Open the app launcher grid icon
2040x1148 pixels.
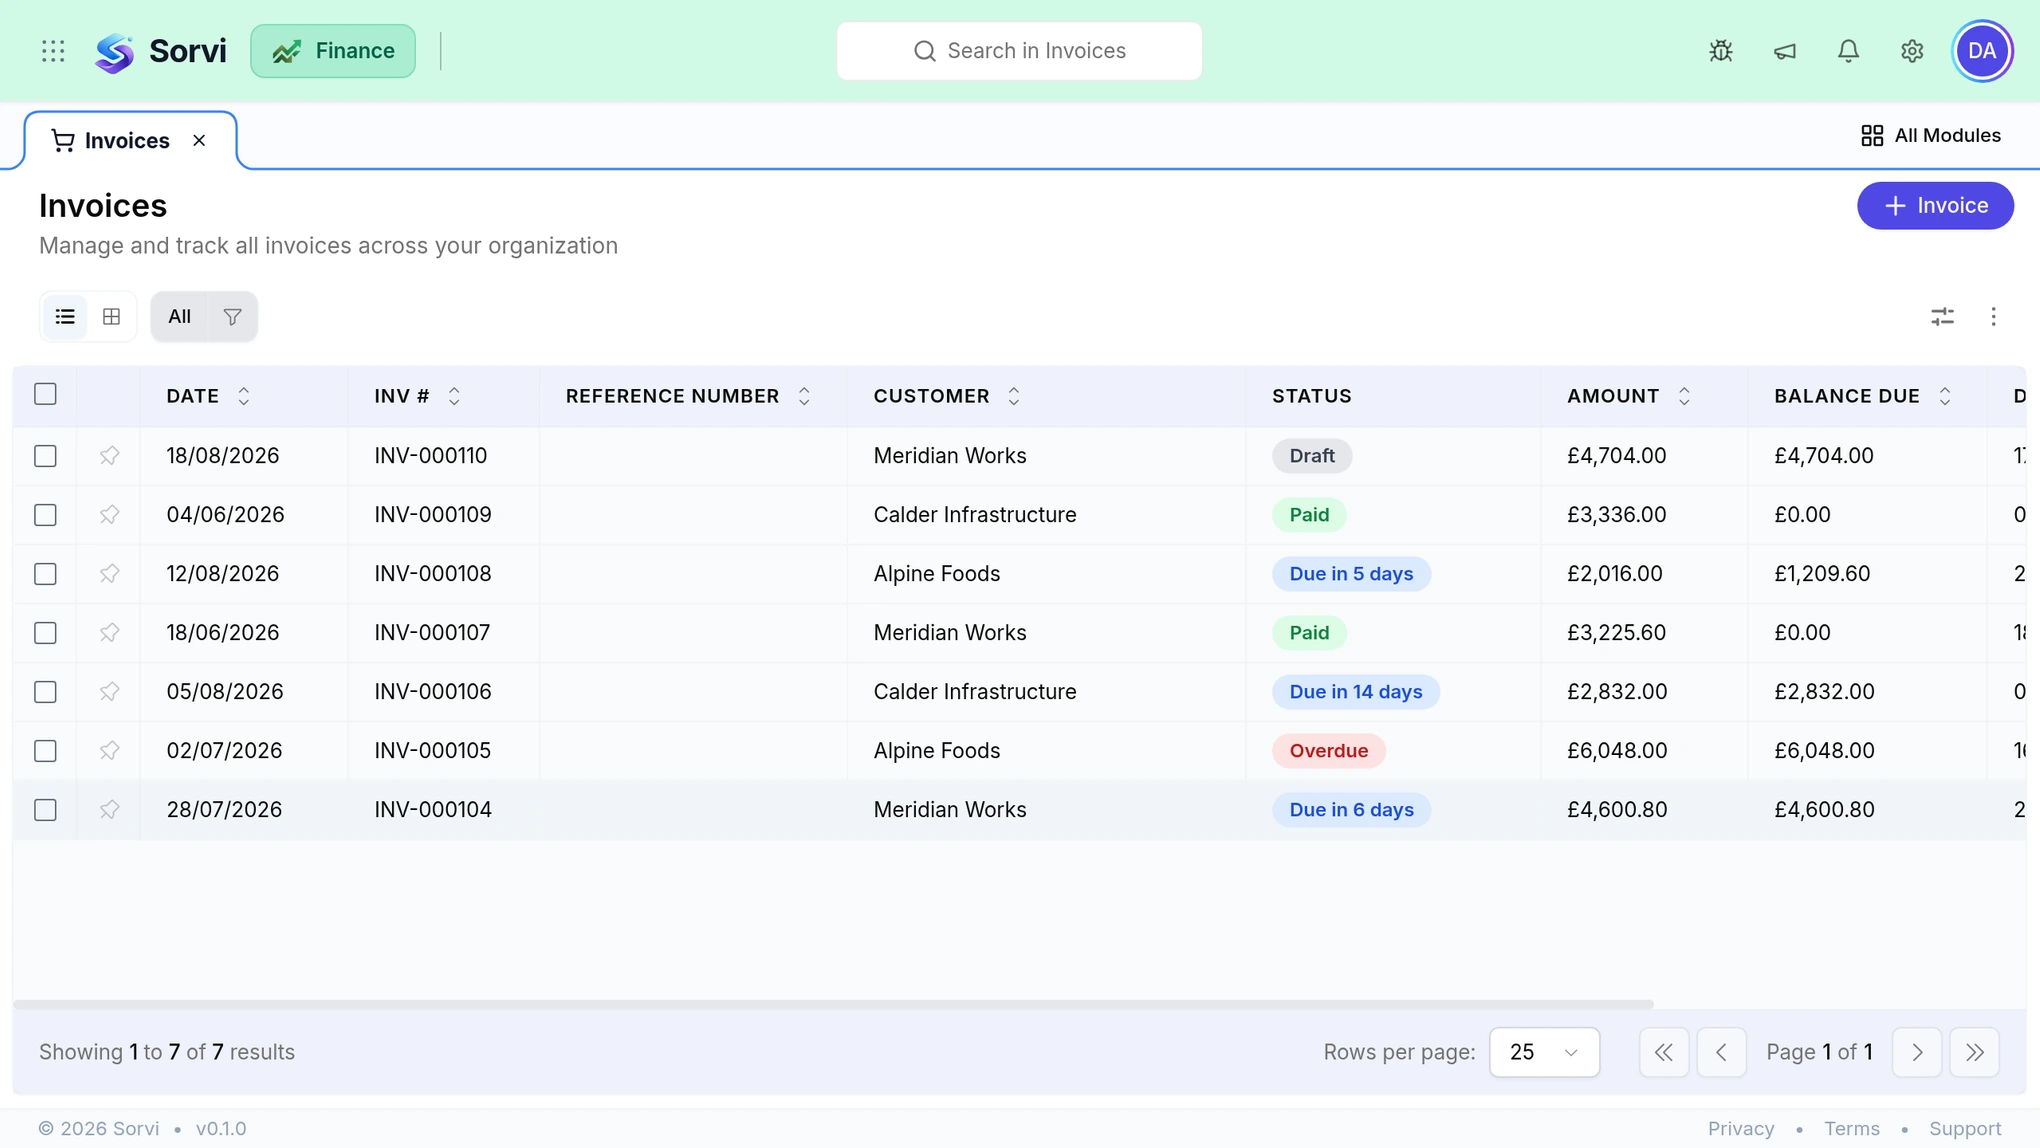53,51
